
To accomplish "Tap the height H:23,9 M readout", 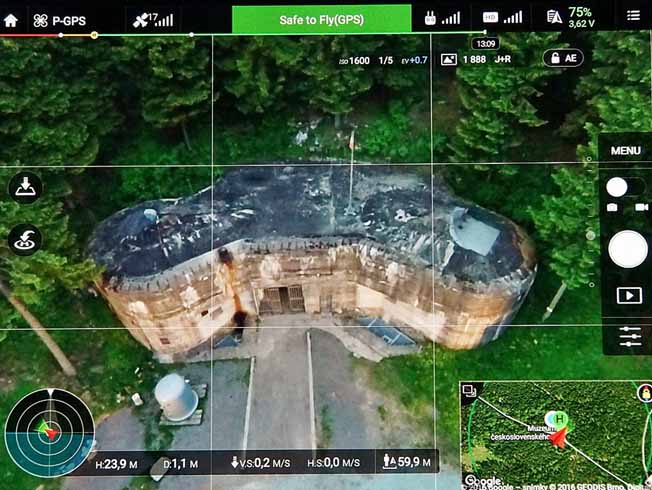I will click(116, 464).
